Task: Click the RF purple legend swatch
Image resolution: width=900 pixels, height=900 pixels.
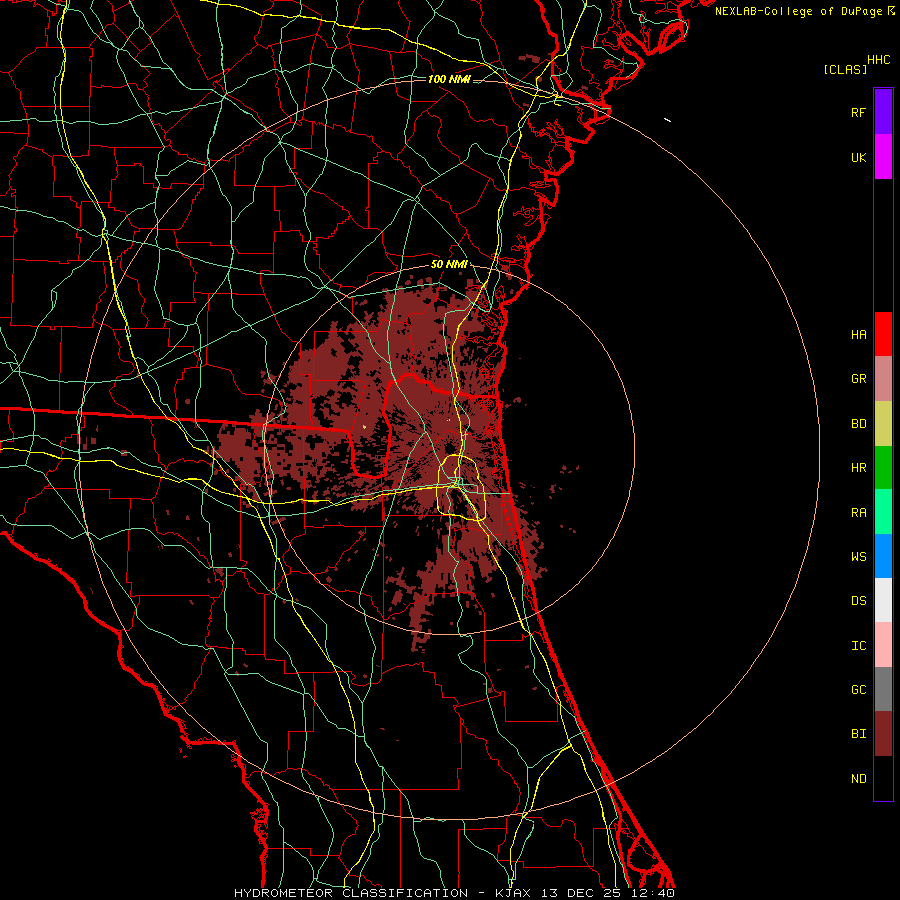Action: tap(883, 112)
